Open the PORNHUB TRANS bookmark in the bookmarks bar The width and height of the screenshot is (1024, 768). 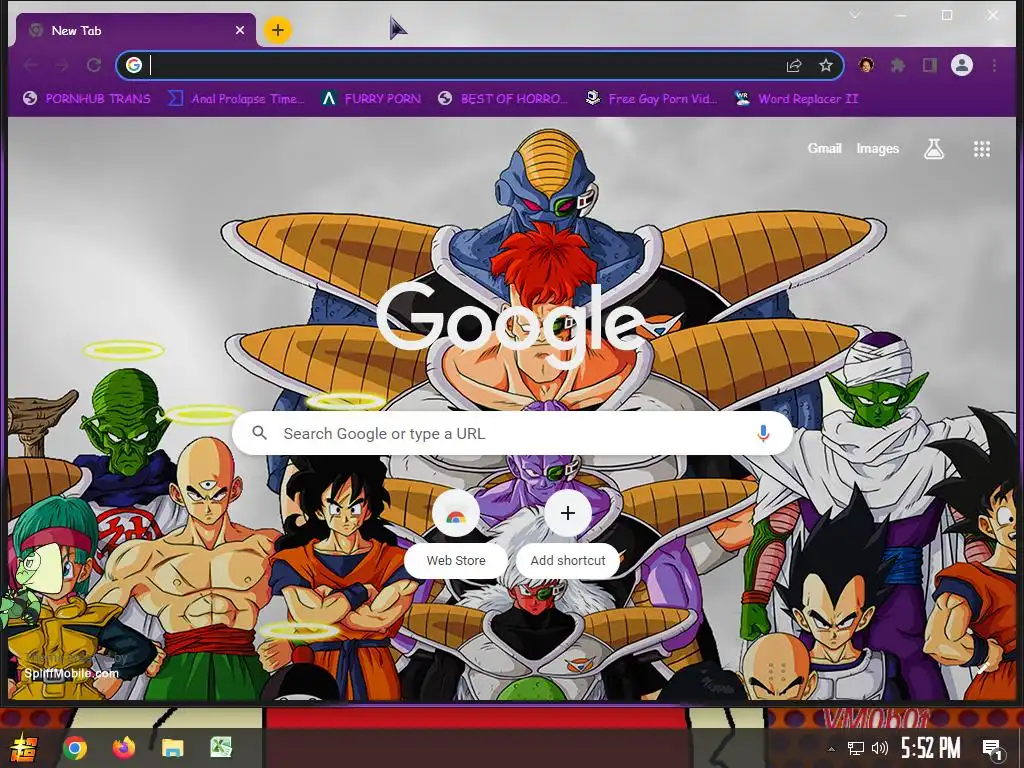[x=86, y=99]
